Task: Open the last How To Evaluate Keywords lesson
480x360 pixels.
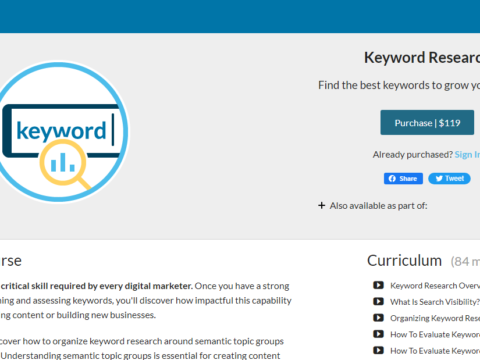Action: [435, 351]
